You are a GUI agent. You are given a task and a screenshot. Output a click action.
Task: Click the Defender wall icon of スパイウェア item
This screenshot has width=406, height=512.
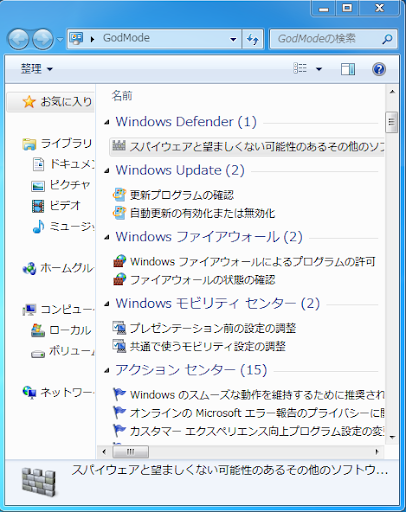tap(119, 146)
